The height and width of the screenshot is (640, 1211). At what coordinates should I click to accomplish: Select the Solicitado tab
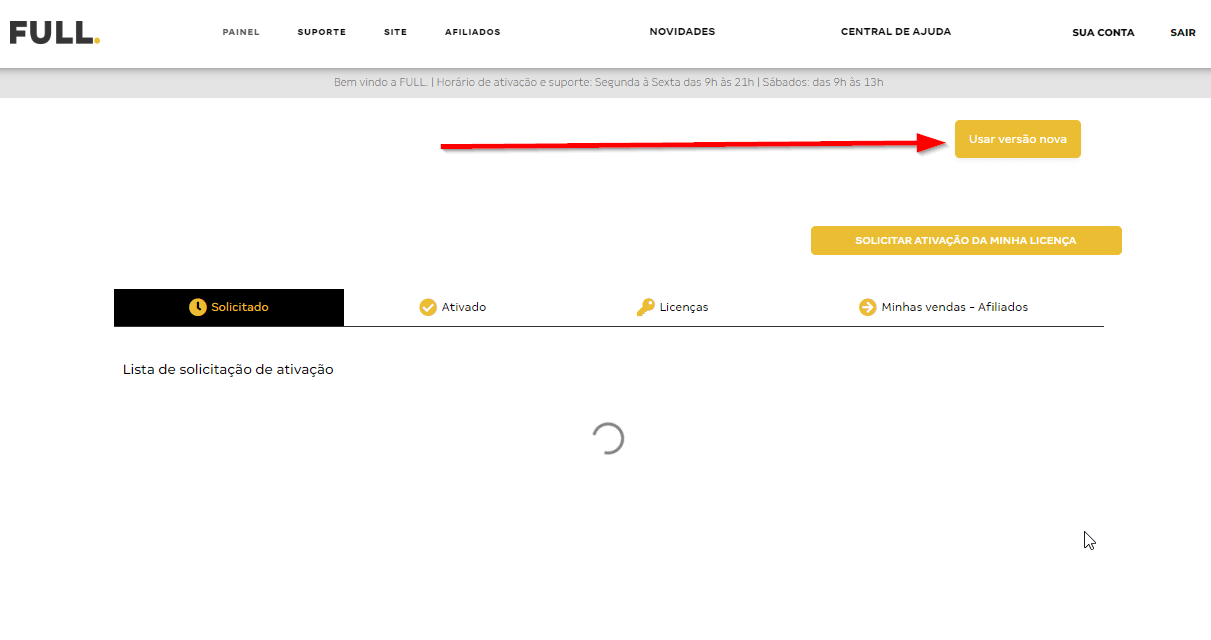[229, 307]
